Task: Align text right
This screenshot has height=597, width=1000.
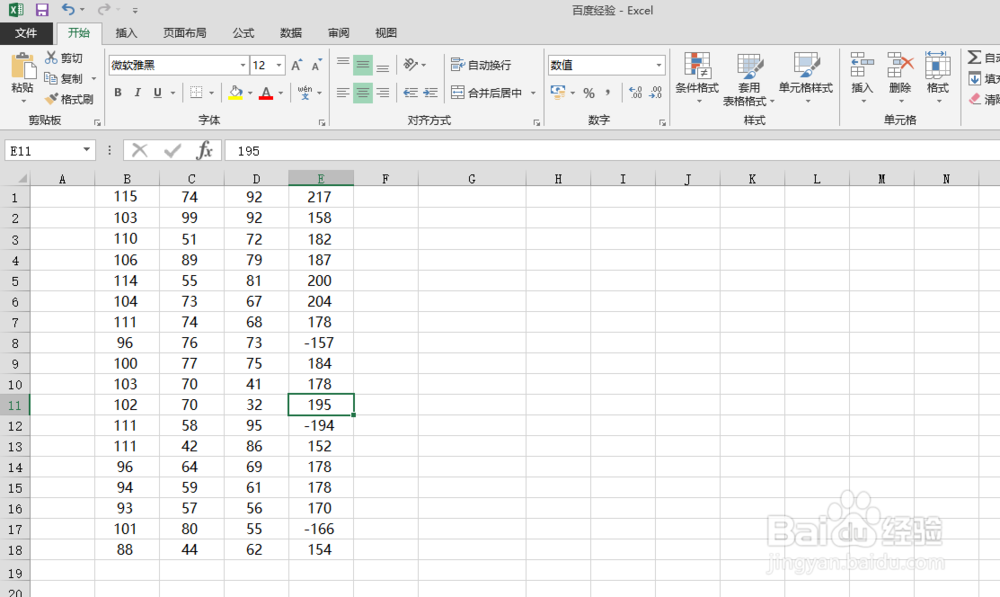Action: tap(383, 92)
